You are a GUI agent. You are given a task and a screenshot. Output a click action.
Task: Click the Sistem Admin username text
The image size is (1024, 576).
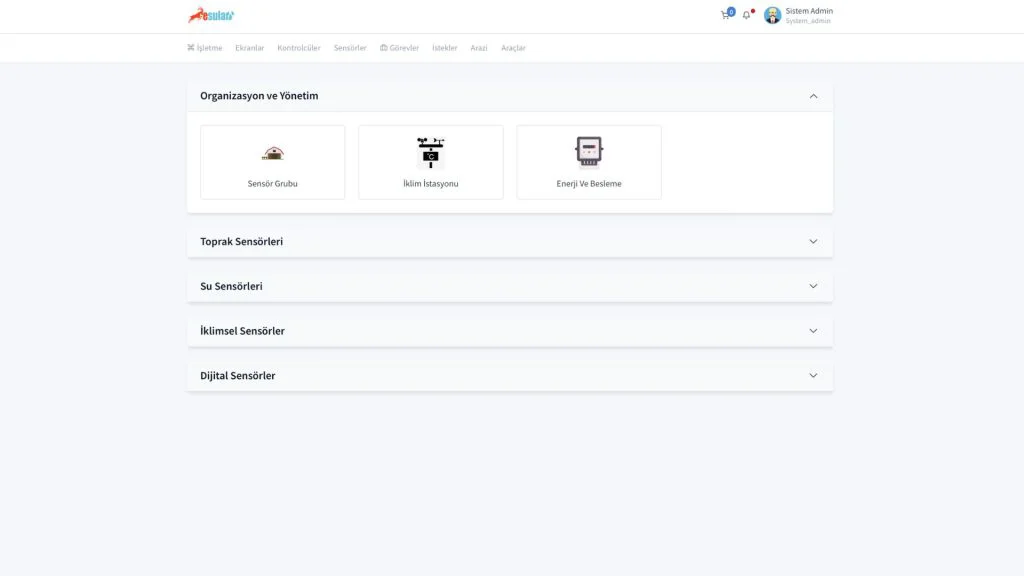tap(808, 11)
